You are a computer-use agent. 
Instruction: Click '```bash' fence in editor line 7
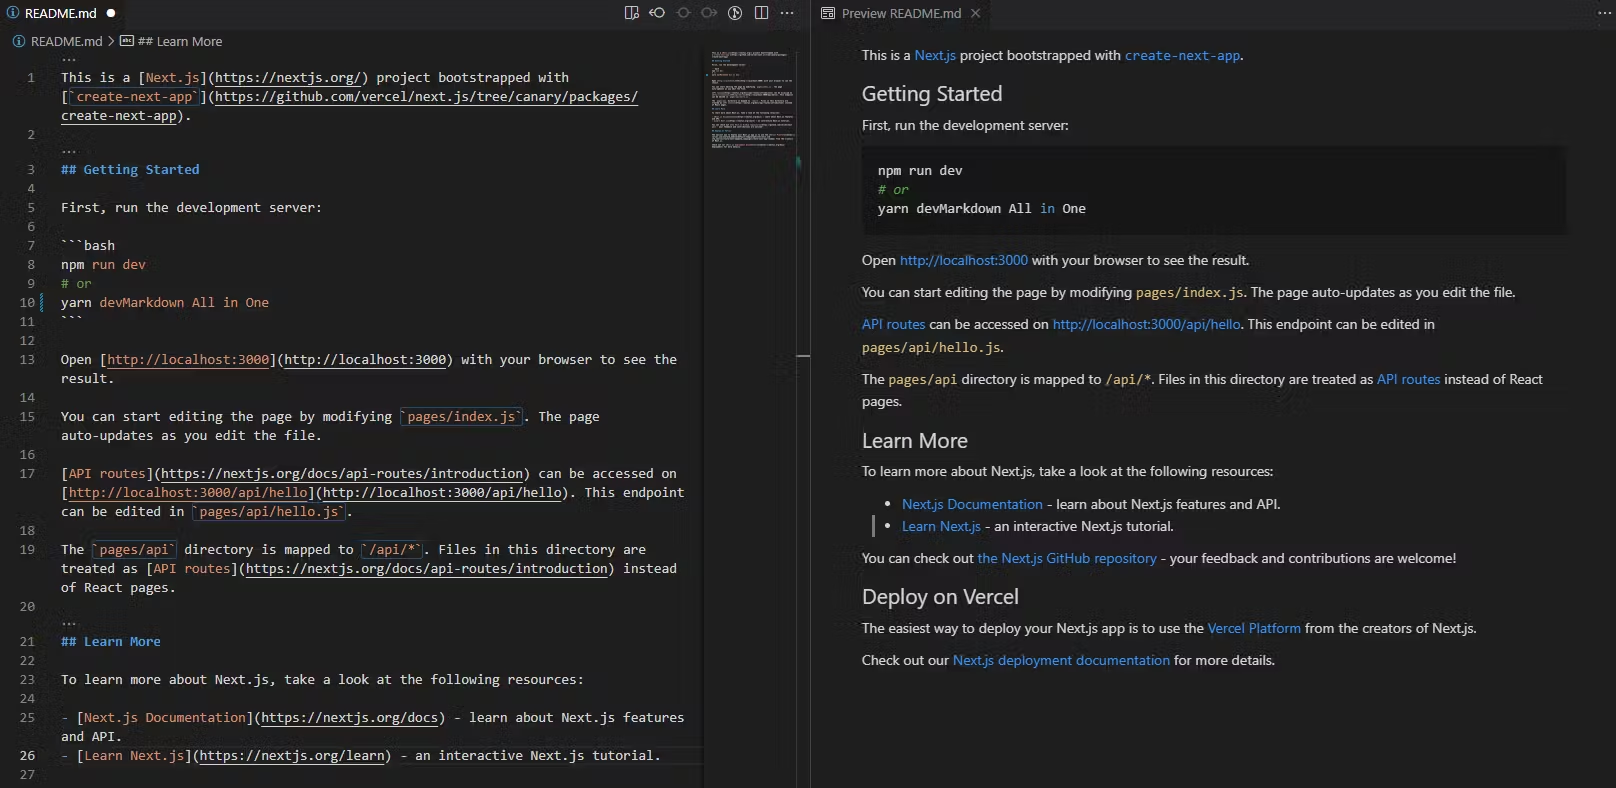click(88, 245)
